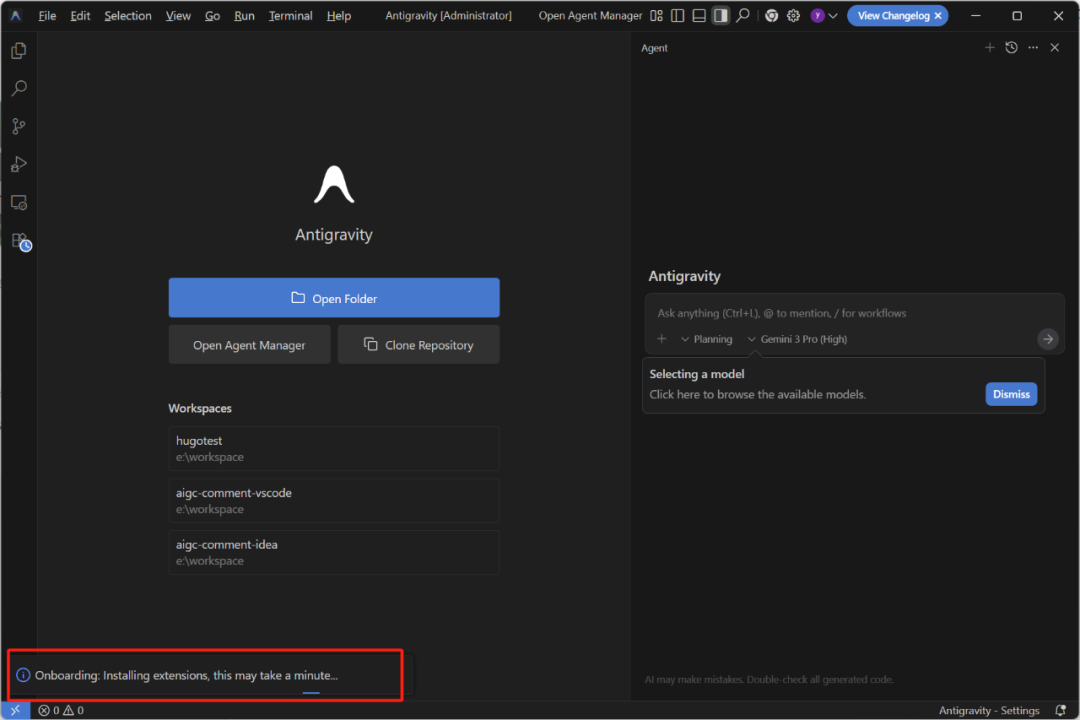Open the notifications bell in status bar
This screenshot has height=720, width=1080.
[x=1061, y=710]
